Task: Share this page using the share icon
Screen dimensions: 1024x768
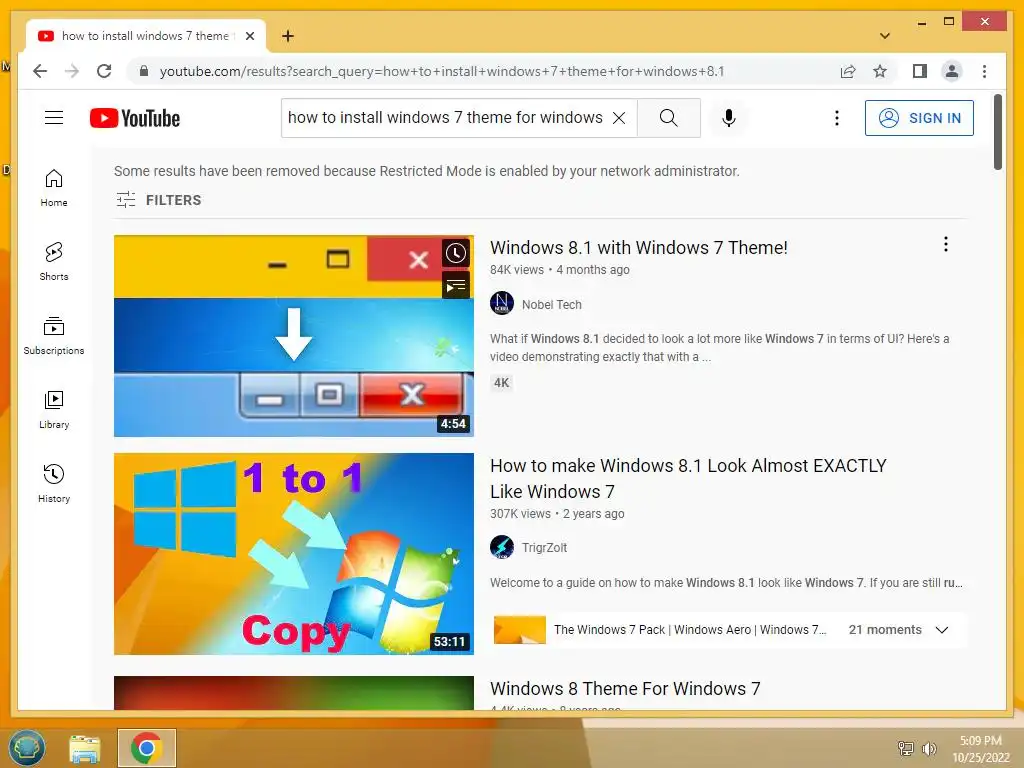Action: pos(848,71)
